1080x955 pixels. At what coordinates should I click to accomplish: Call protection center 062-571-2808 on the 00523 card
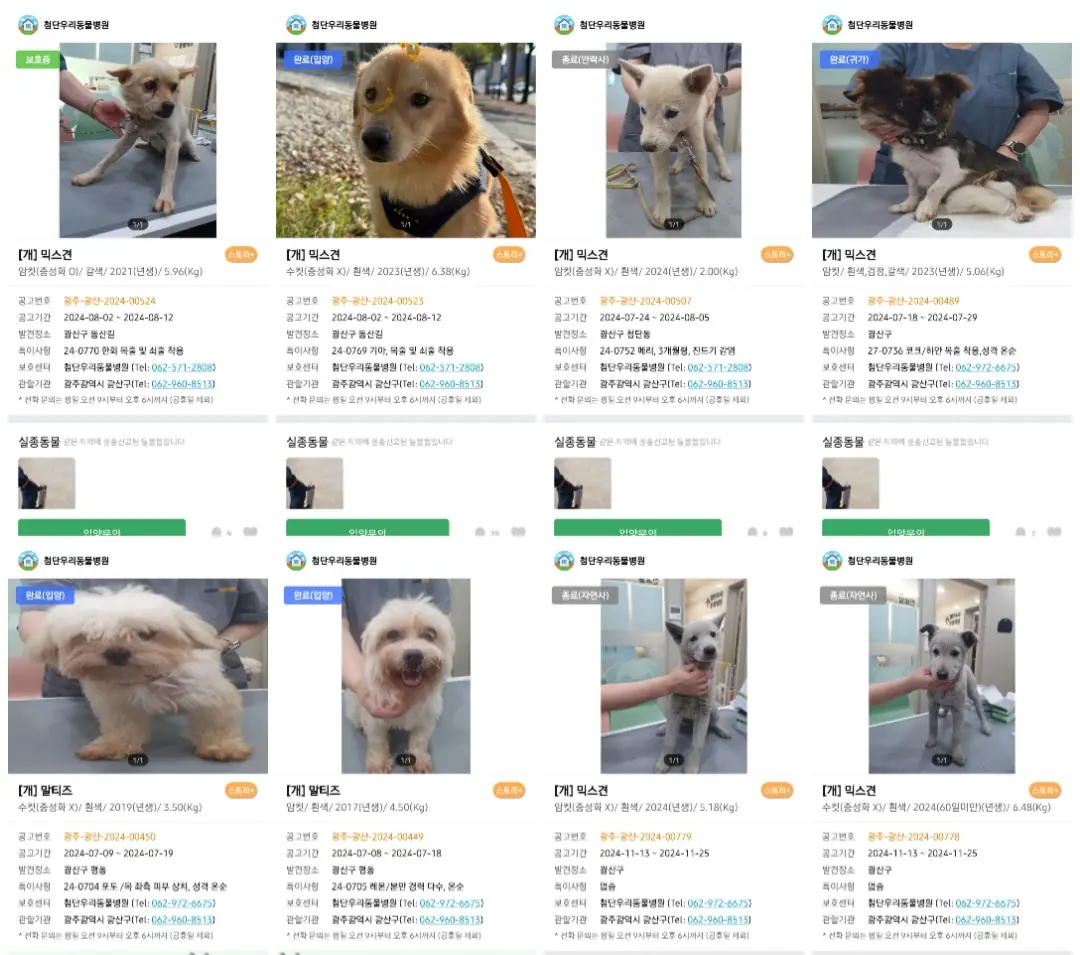[x=450, y=367]
